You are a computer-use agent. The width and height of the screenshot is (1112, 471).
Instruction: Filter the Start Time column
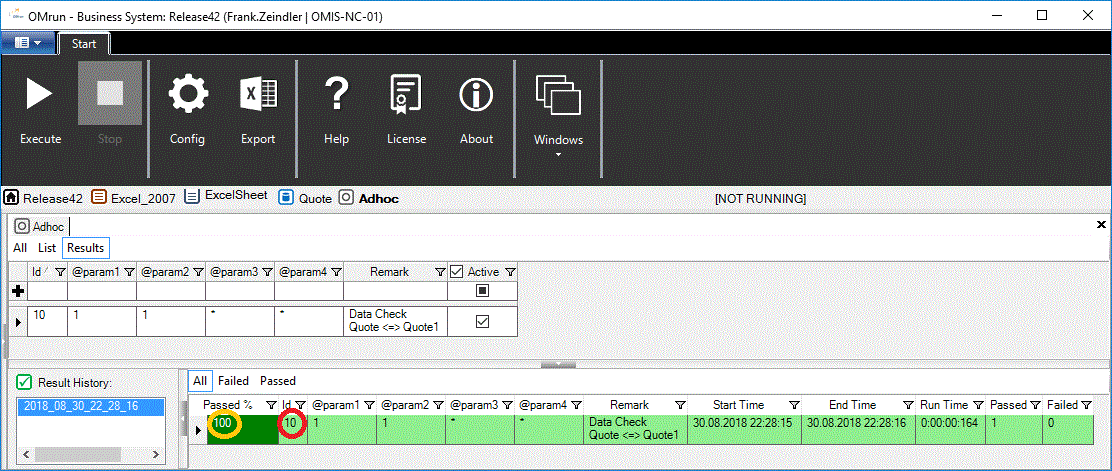[x=794, y=405]
